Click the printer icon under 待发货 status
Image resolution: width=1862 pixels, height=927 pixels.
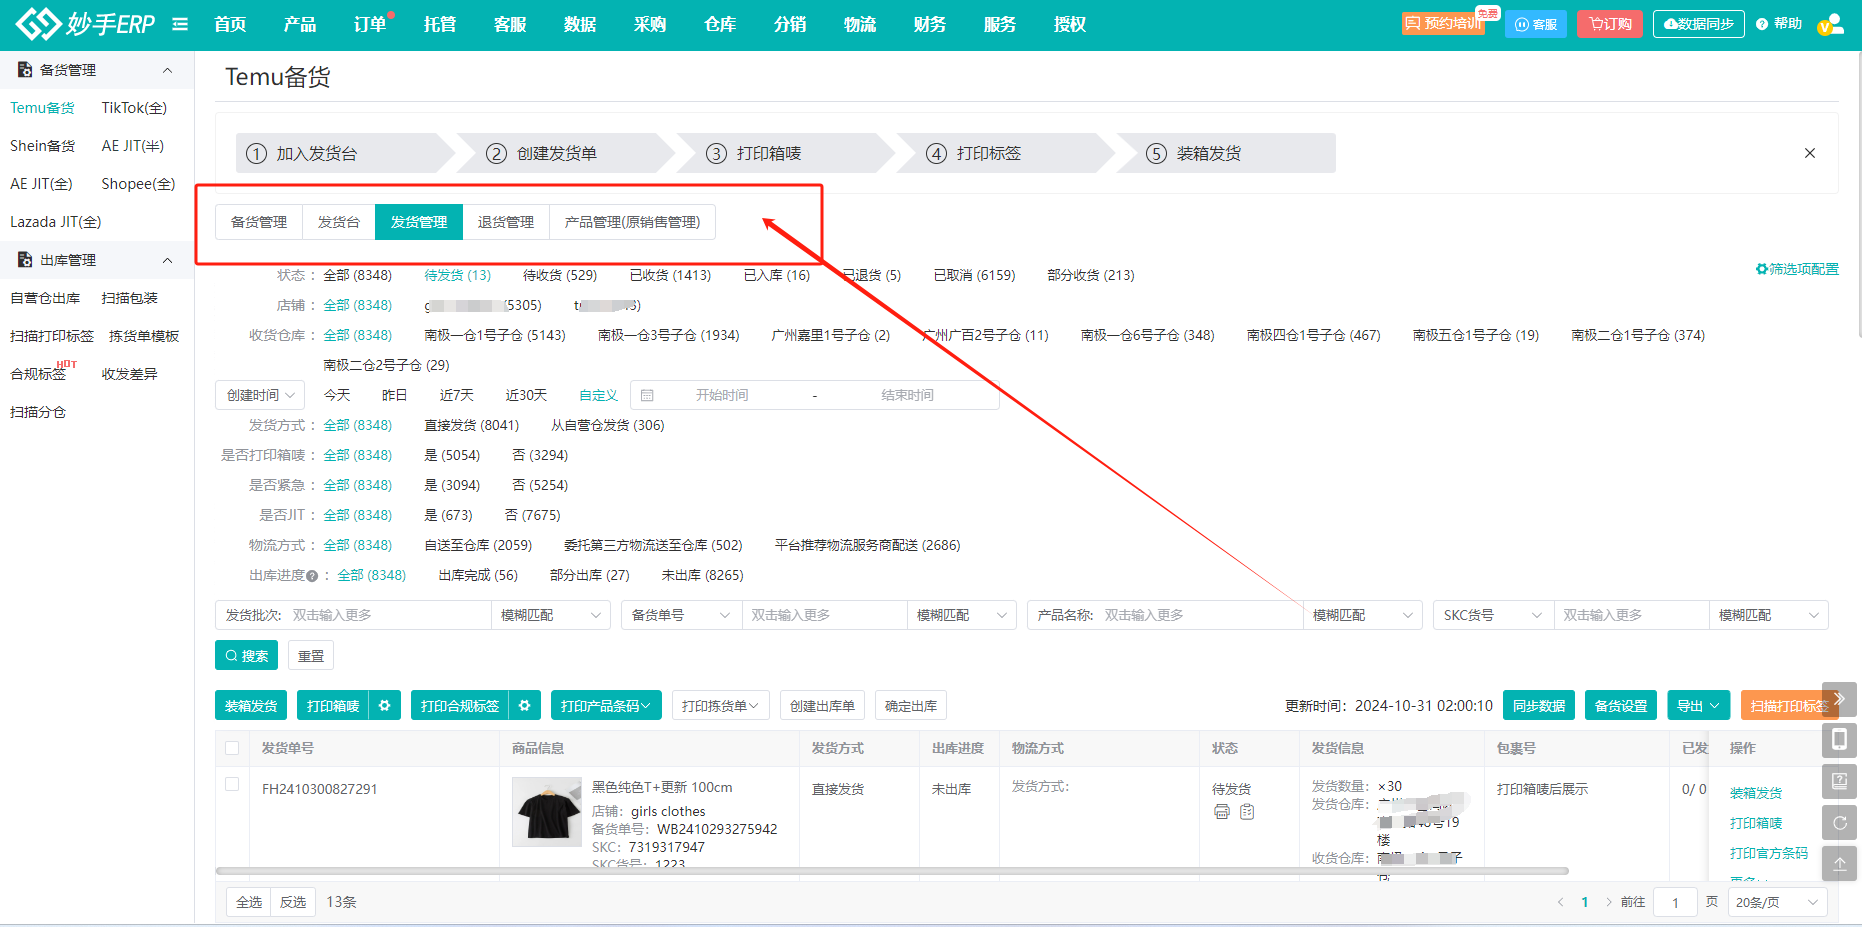[1221, 812]
